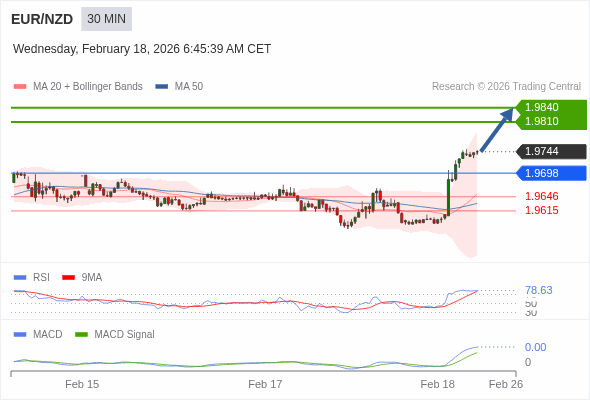Click the date and time line
Image resolution: width=590 pixels, height=400 pixels.
142,49
